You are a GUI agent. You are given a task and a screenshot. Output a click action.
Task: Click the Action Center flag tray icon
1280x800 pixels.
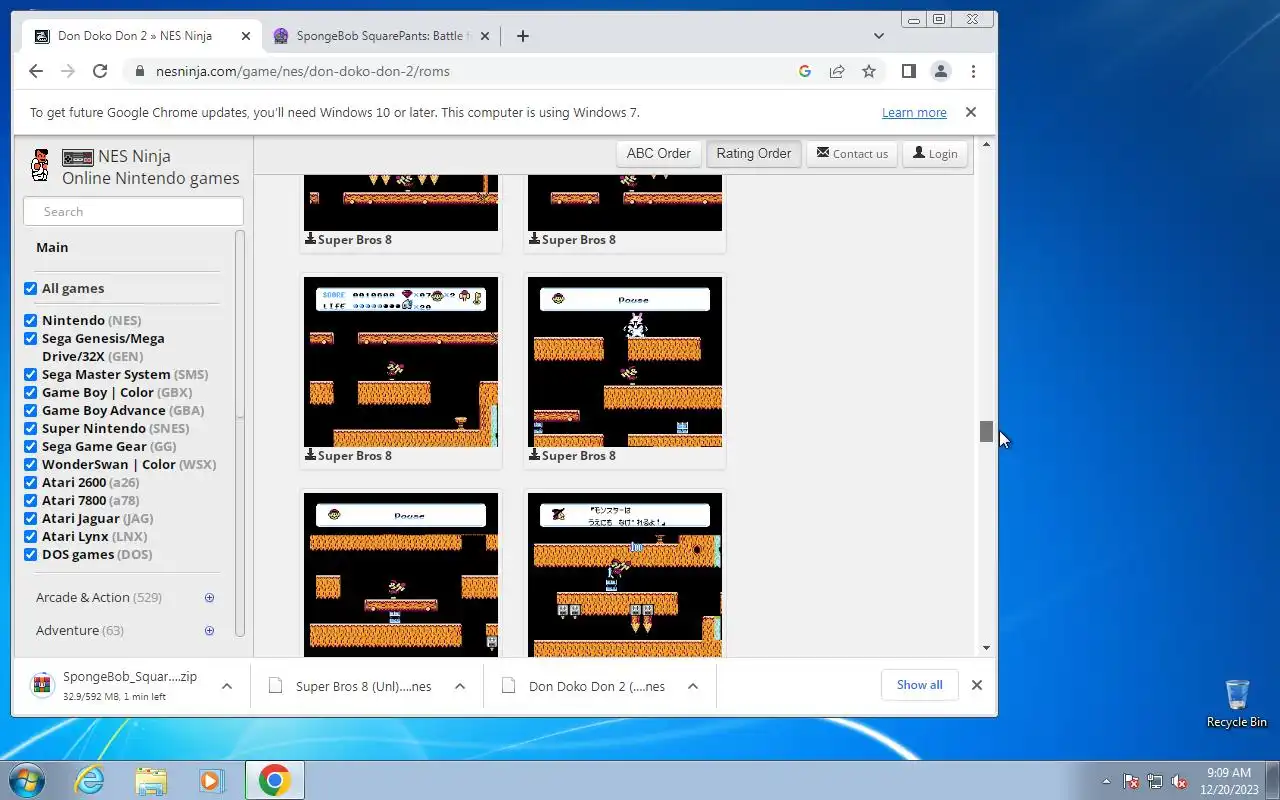pos(1131,781)
